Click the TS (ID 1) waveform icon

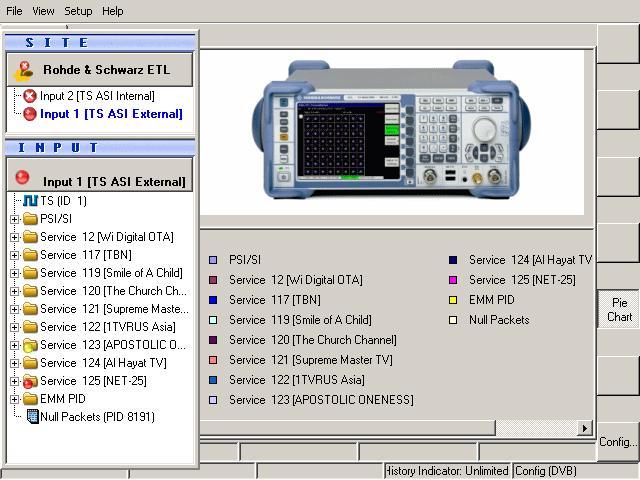point(31,201)
